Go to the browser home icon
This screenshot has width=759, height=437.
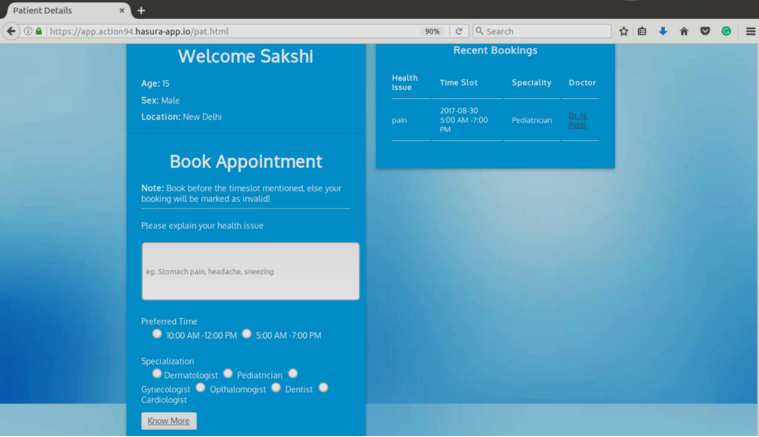click(683, 31)
